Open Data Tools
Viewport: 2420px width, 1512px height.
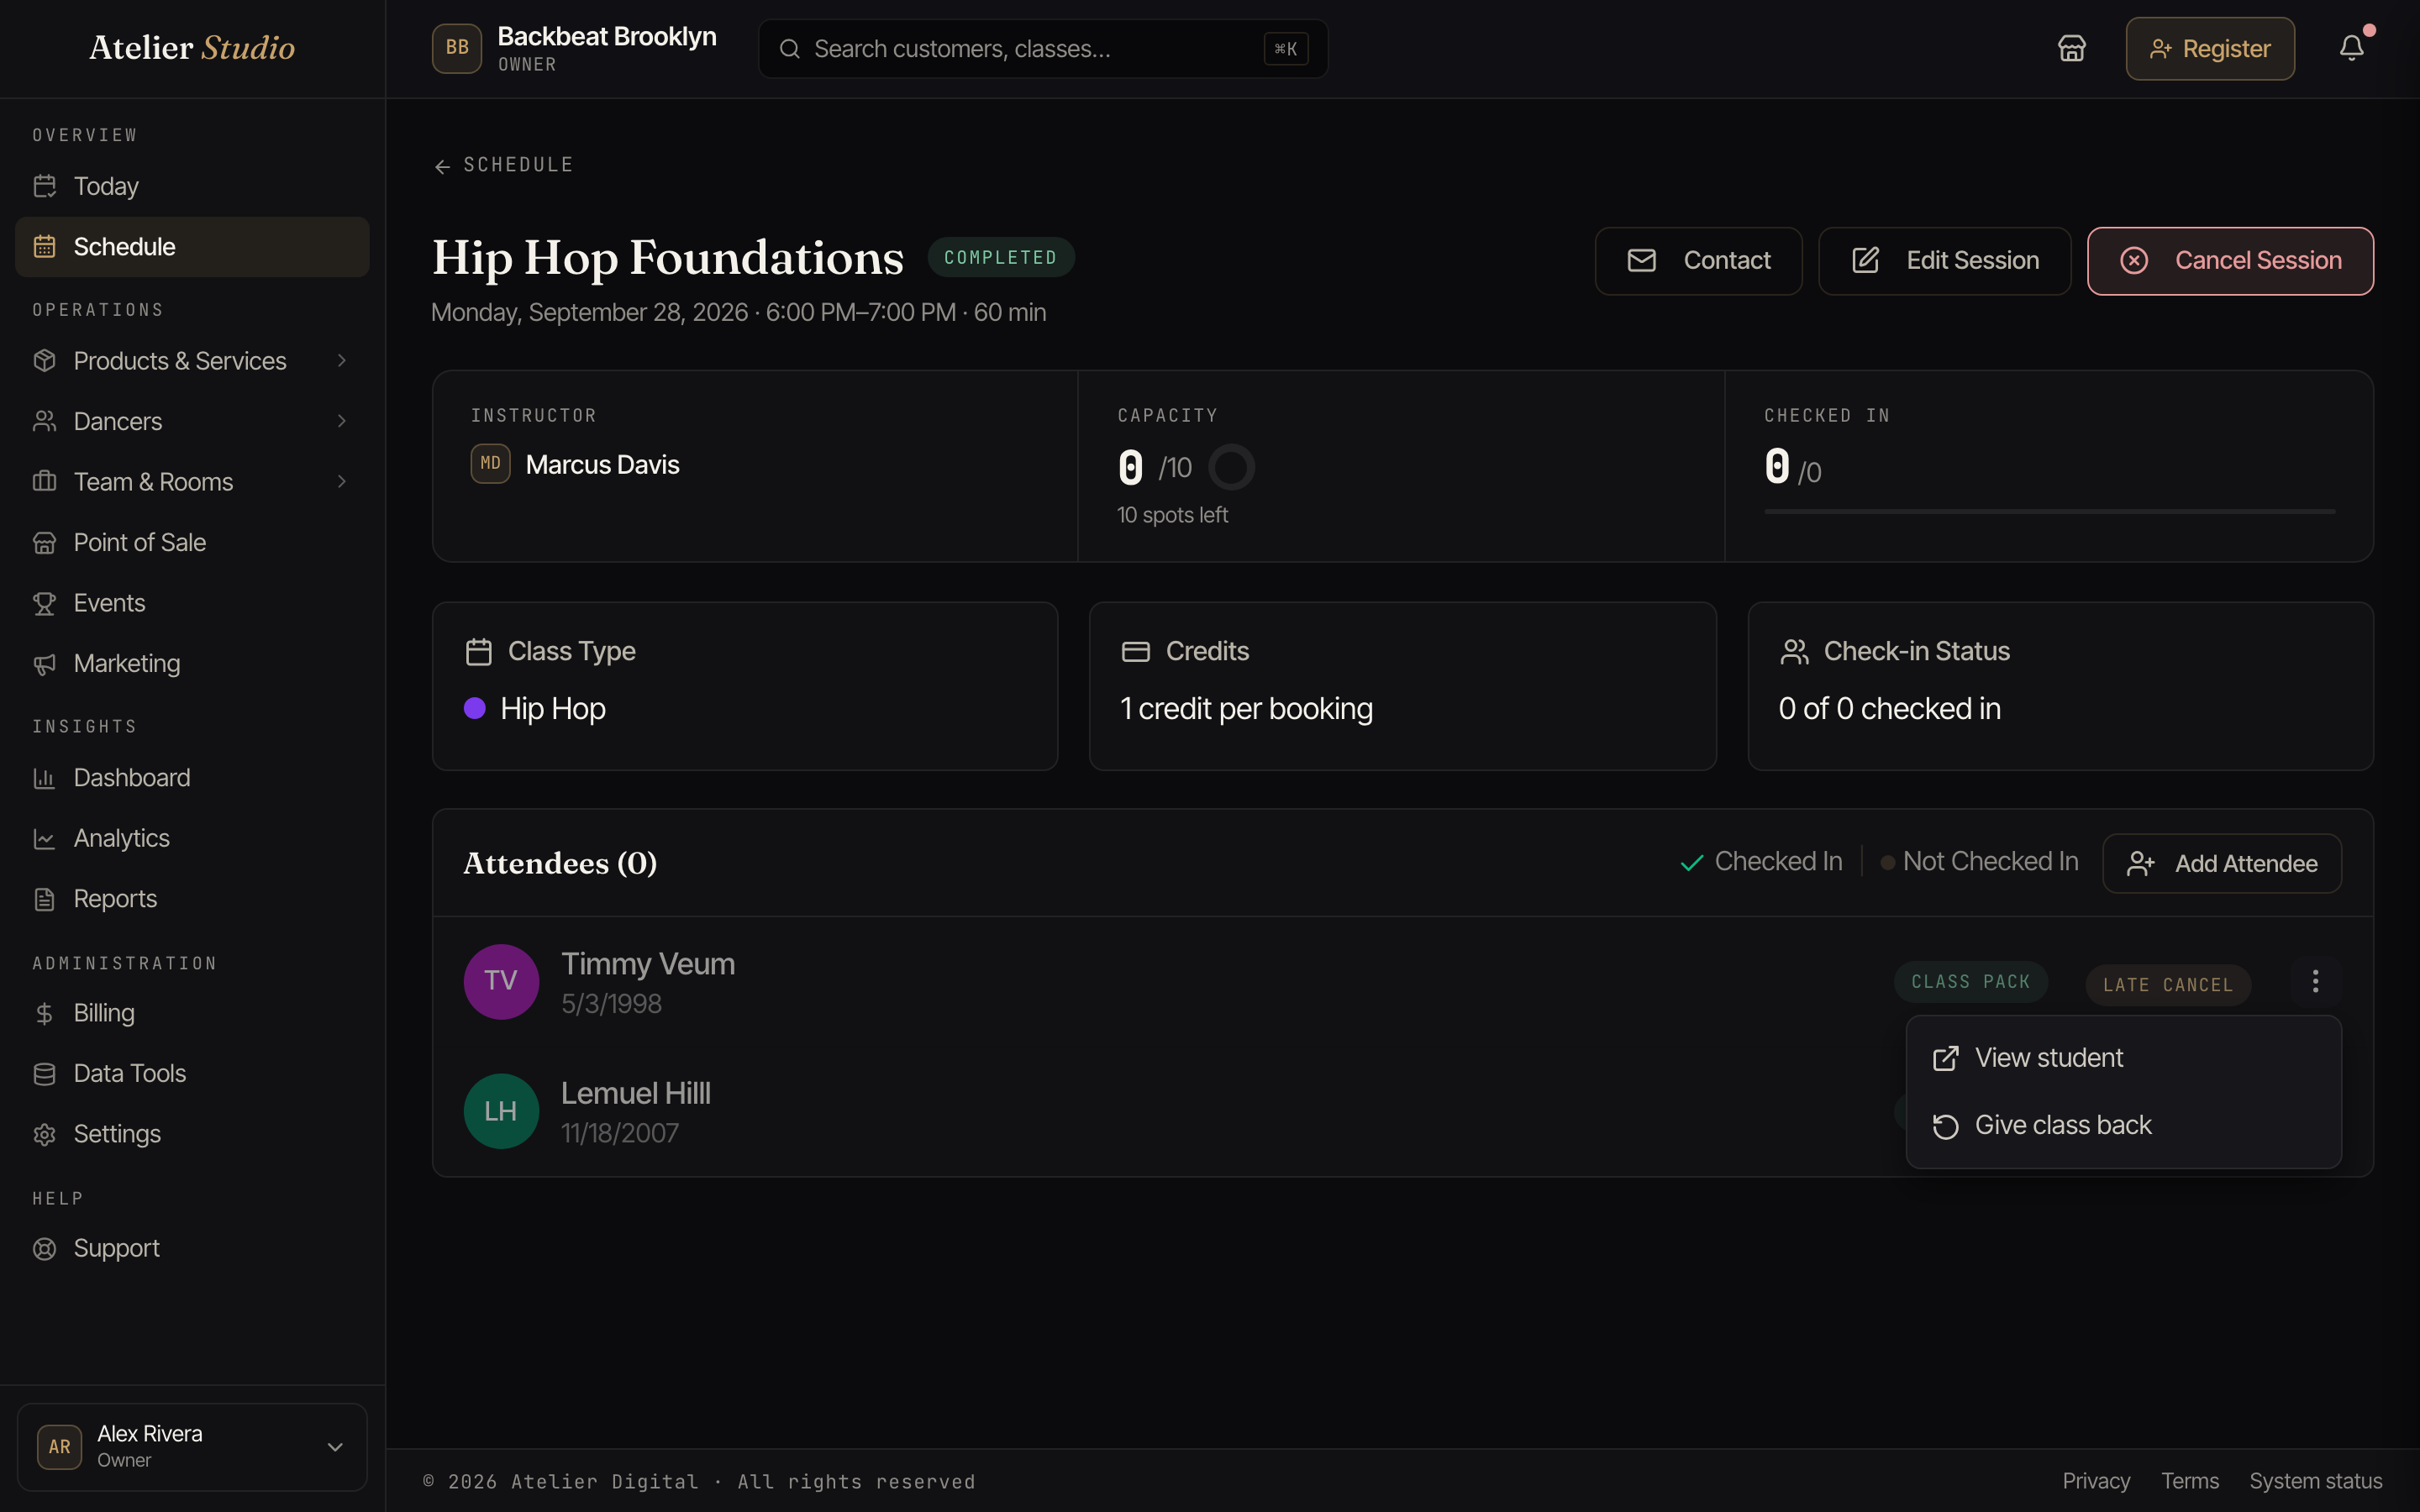tap(192, 1074)
